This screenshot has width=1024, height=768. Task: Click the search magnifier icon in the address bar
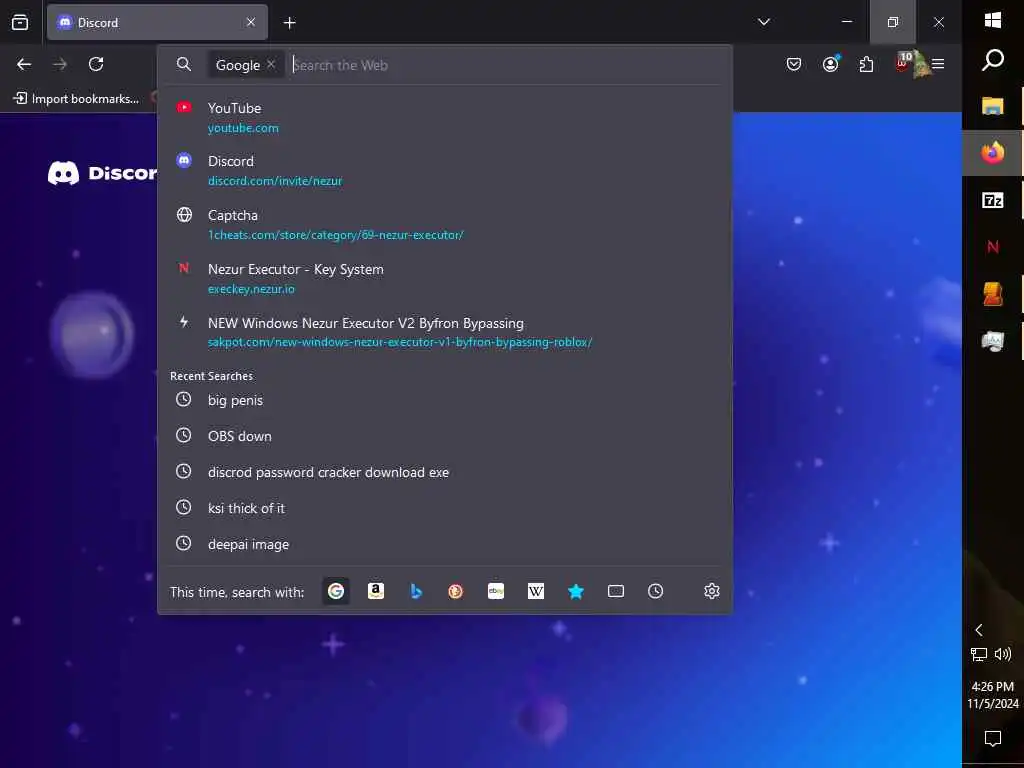(x=184, y=65)
